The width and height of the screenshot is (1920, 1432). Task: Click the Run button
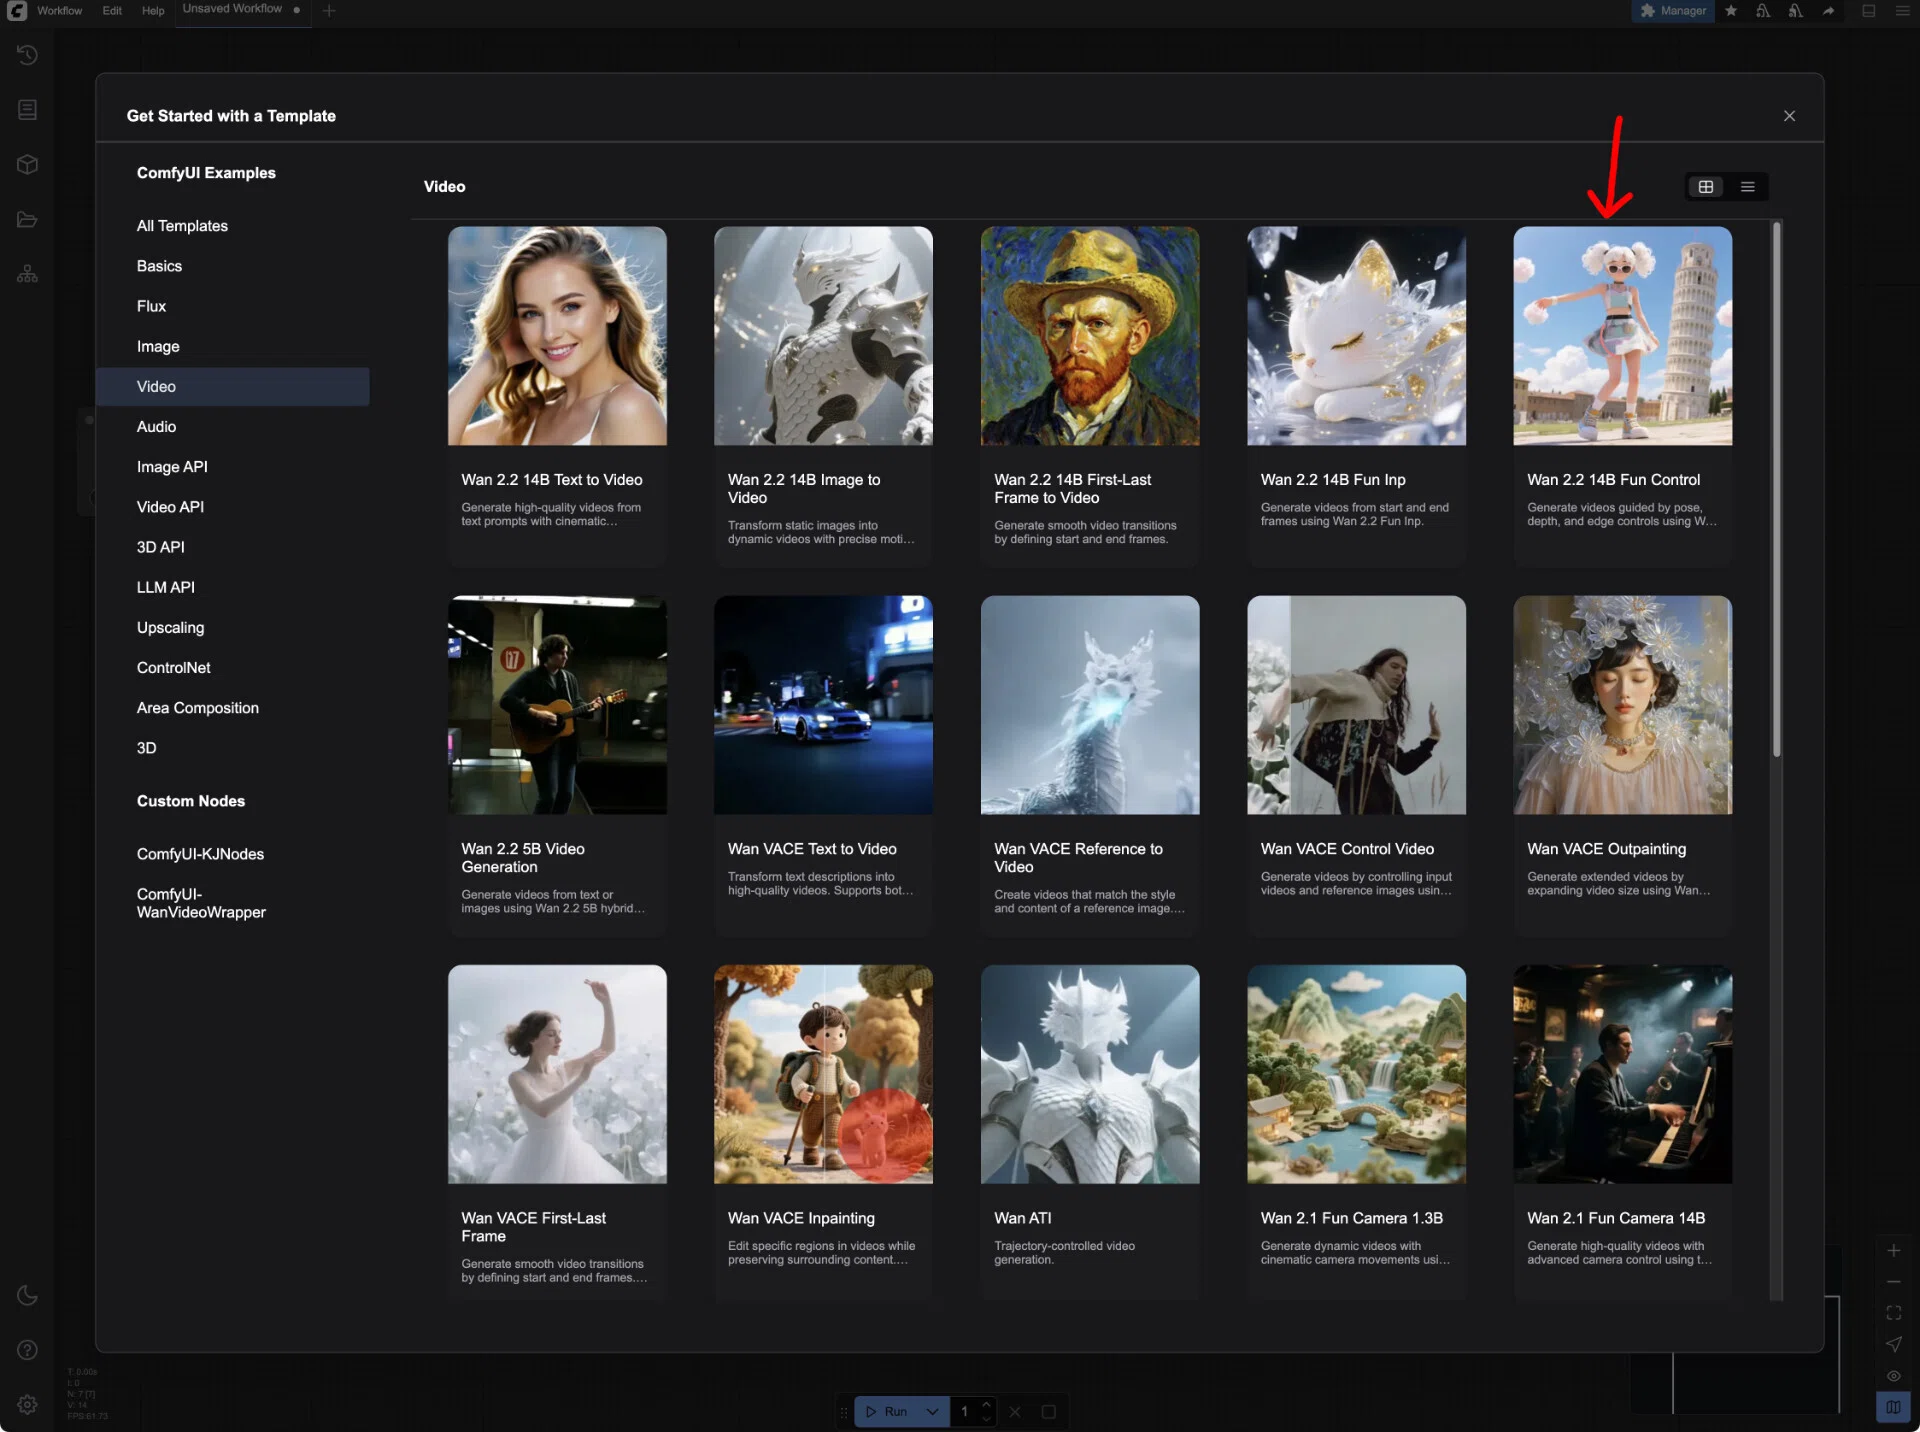point(887,1412)
